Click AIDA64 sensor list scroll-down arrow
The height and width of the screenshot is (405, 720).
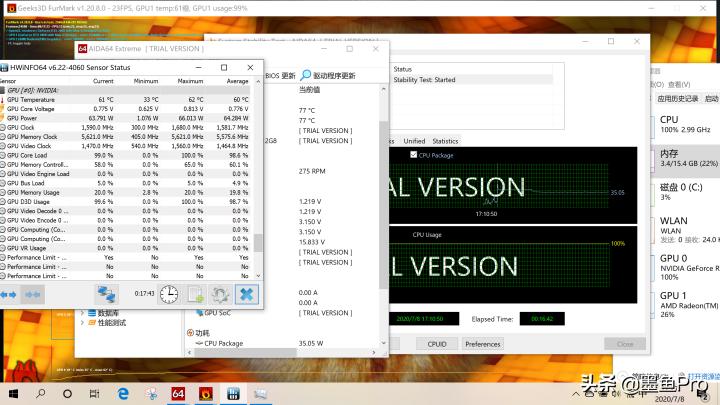click(x=383, y=343)
